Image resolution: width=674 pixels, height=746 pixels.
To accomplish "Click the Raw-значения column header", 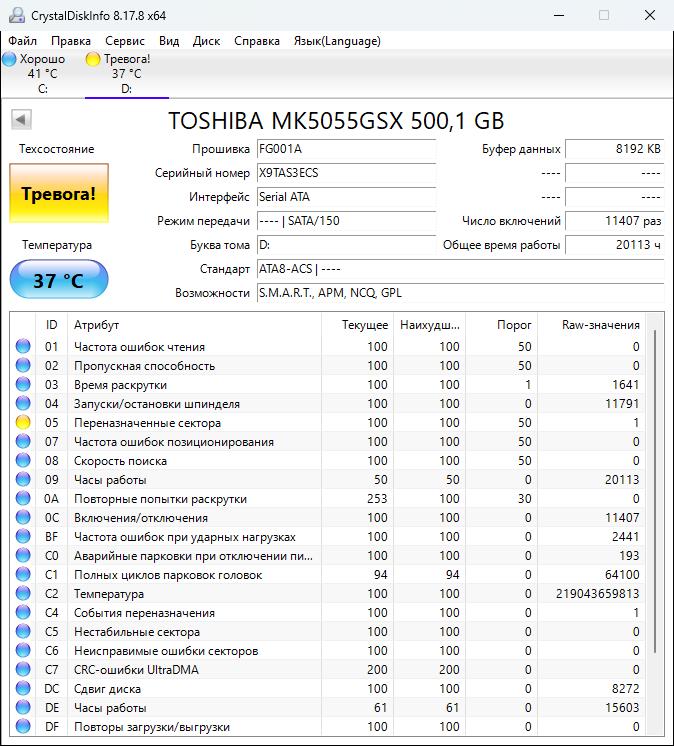I will point(591,325).
